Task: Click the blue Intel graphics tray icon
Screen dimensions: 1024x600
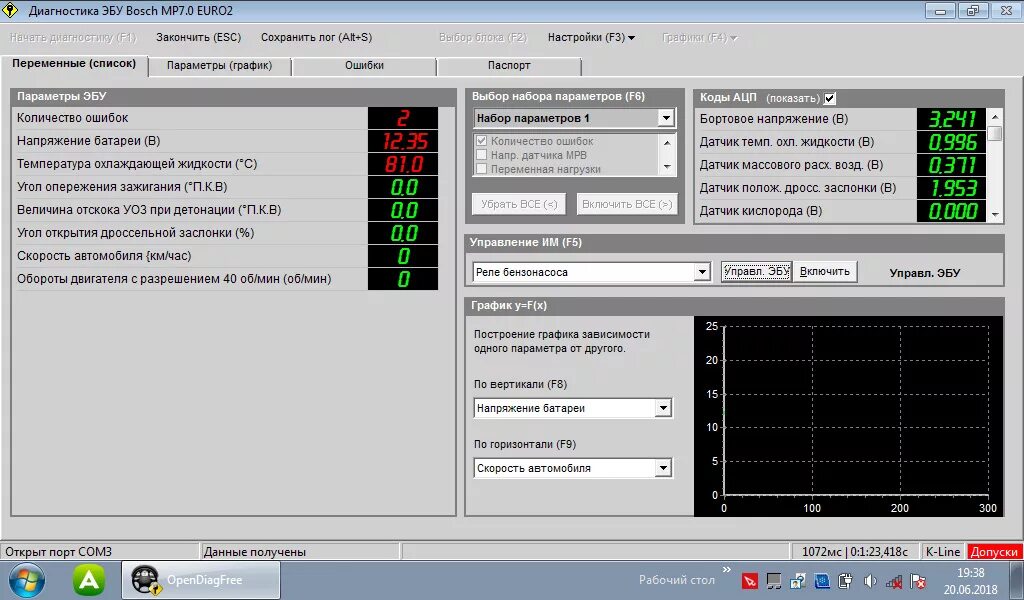Action: [x=822, y=580]
